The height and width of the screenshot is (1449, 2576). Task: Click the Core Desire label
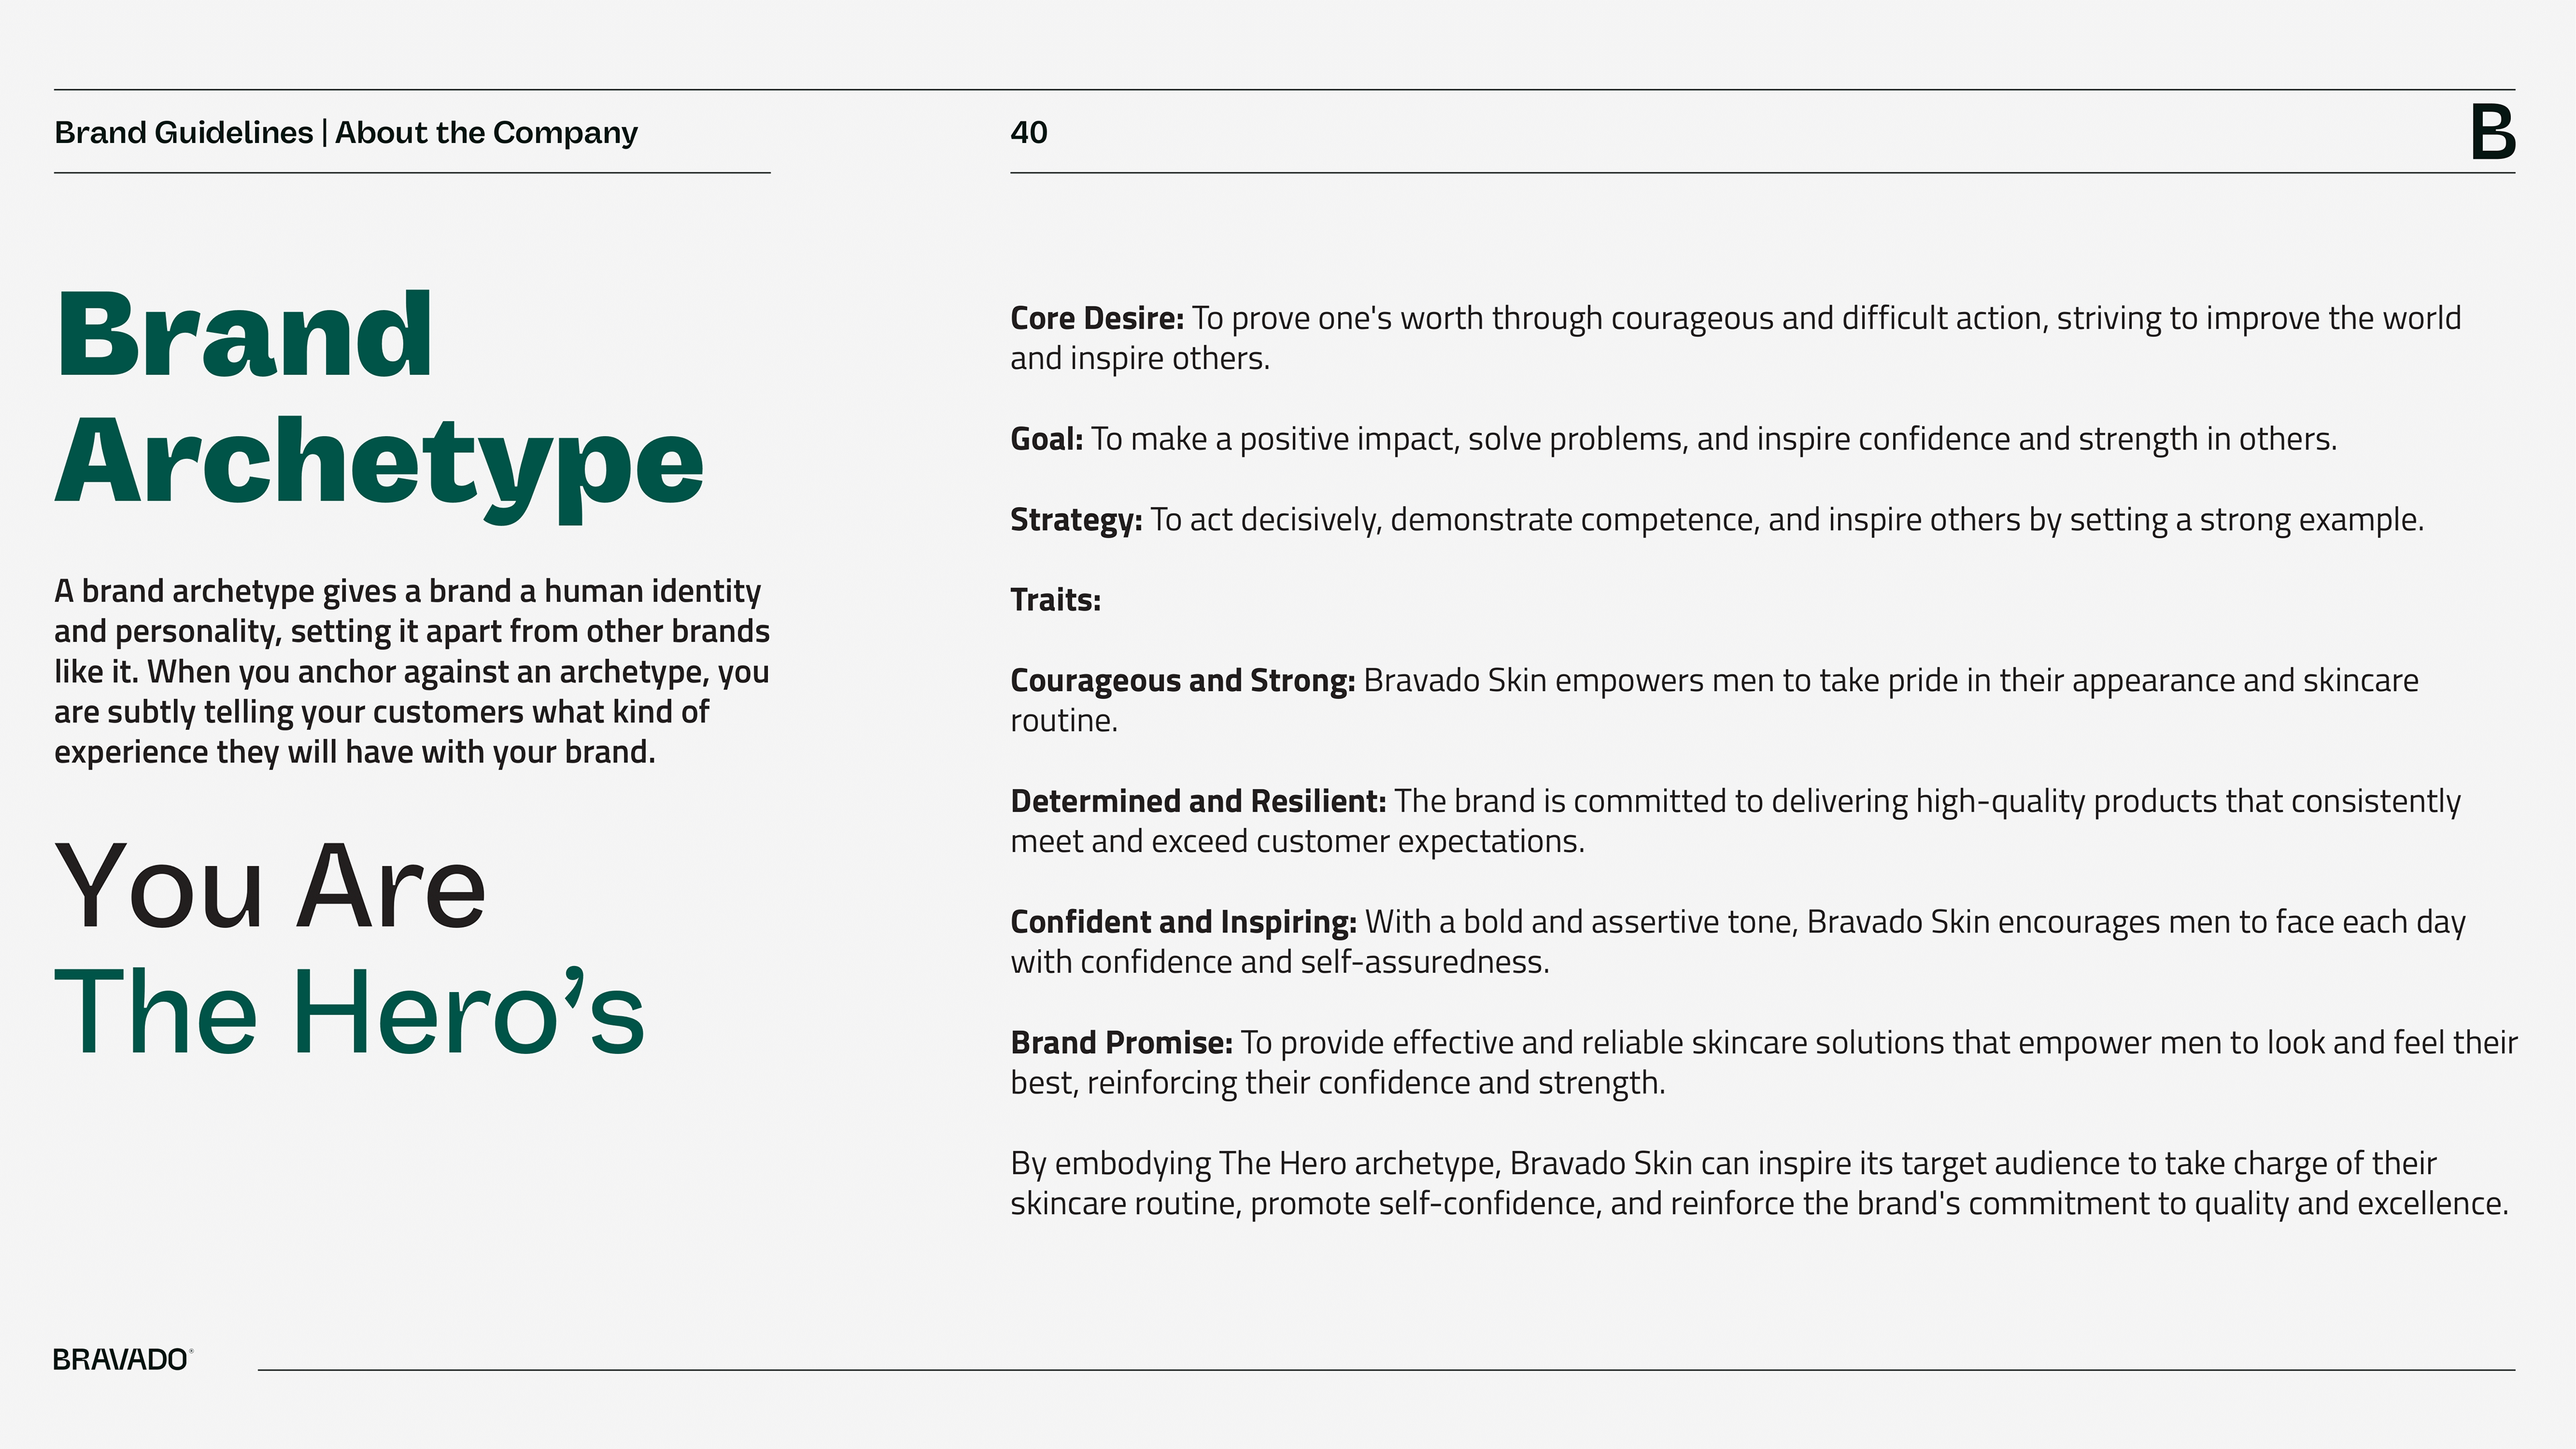tap(1096, 318)
